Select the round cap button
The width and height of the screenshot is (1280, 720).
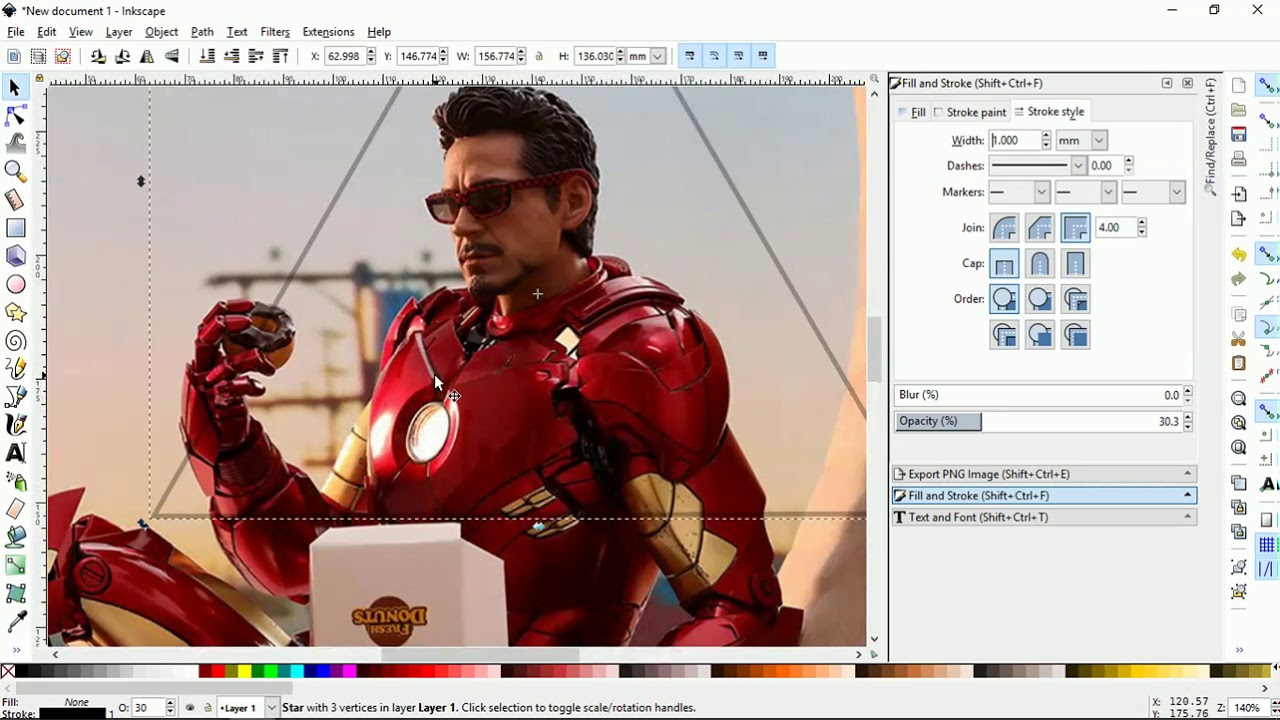click(1040, 264)
